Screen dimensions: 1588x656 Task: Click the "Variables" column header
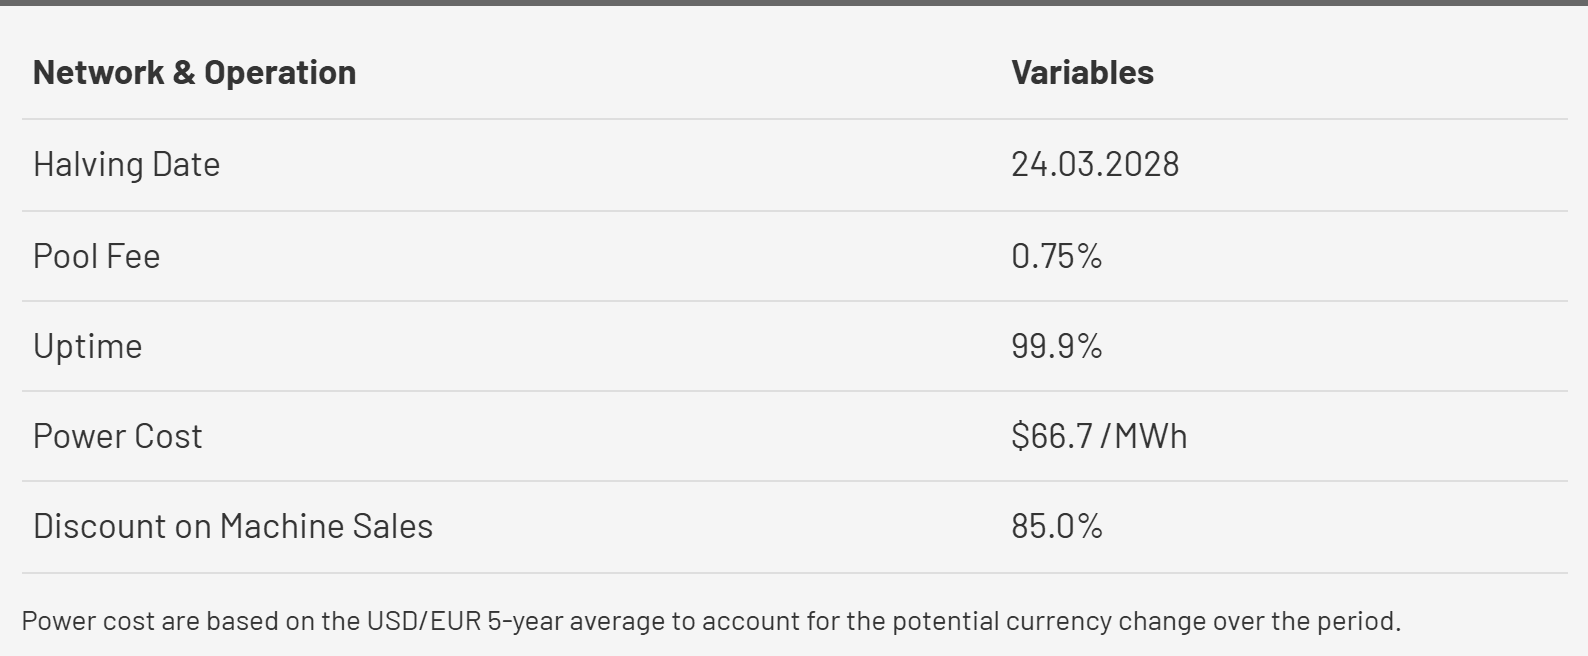click(1082, 73)
